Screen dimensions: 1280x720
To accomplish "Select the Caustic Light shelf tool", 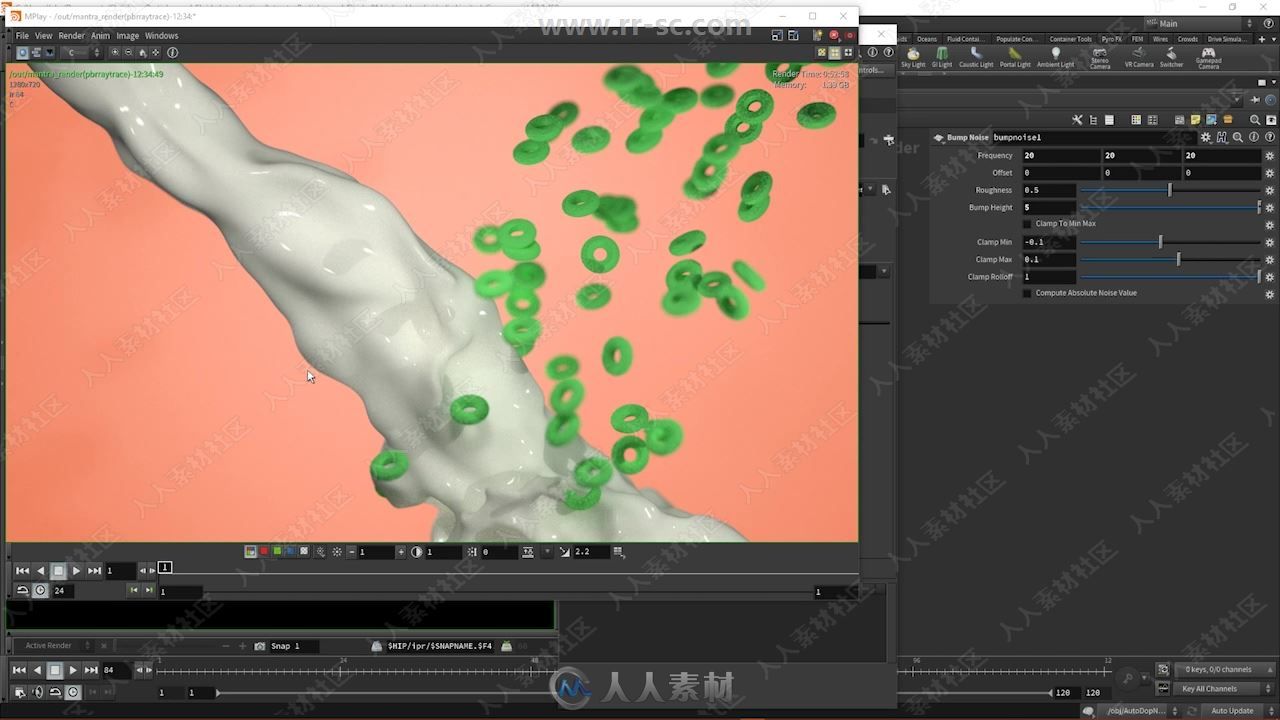I will (976, 58).
